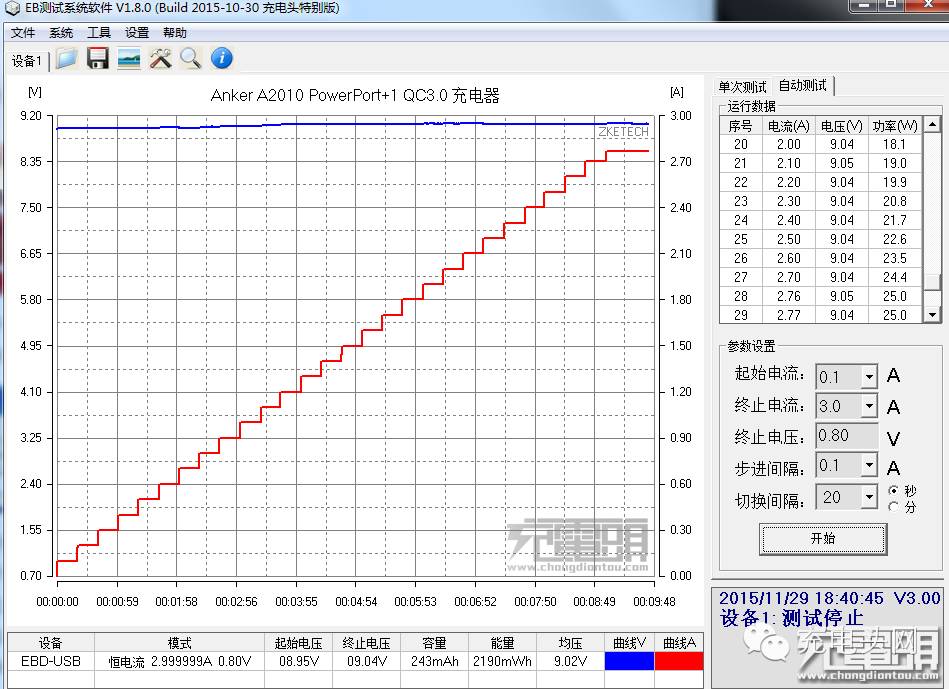Click the 电压(V) column header
Screen dimensions: 949x689
click(841, 125)
